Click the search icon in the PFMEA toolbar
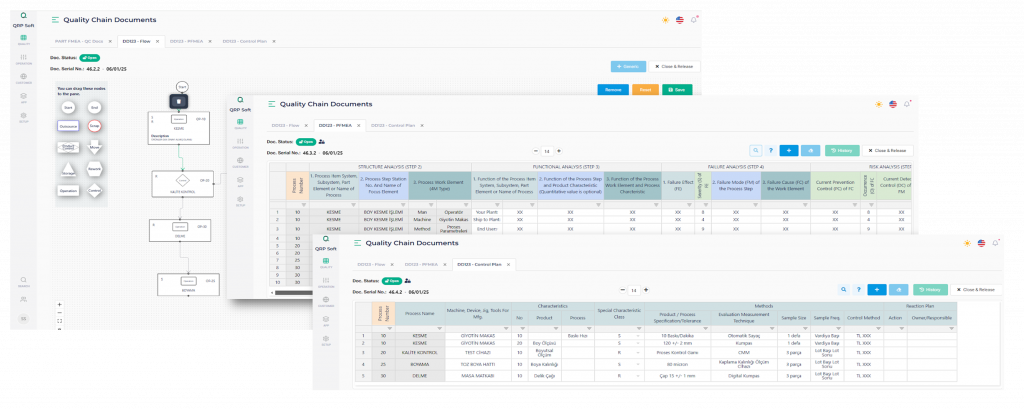Screen dimensions: 1024x410 [757, 150]
